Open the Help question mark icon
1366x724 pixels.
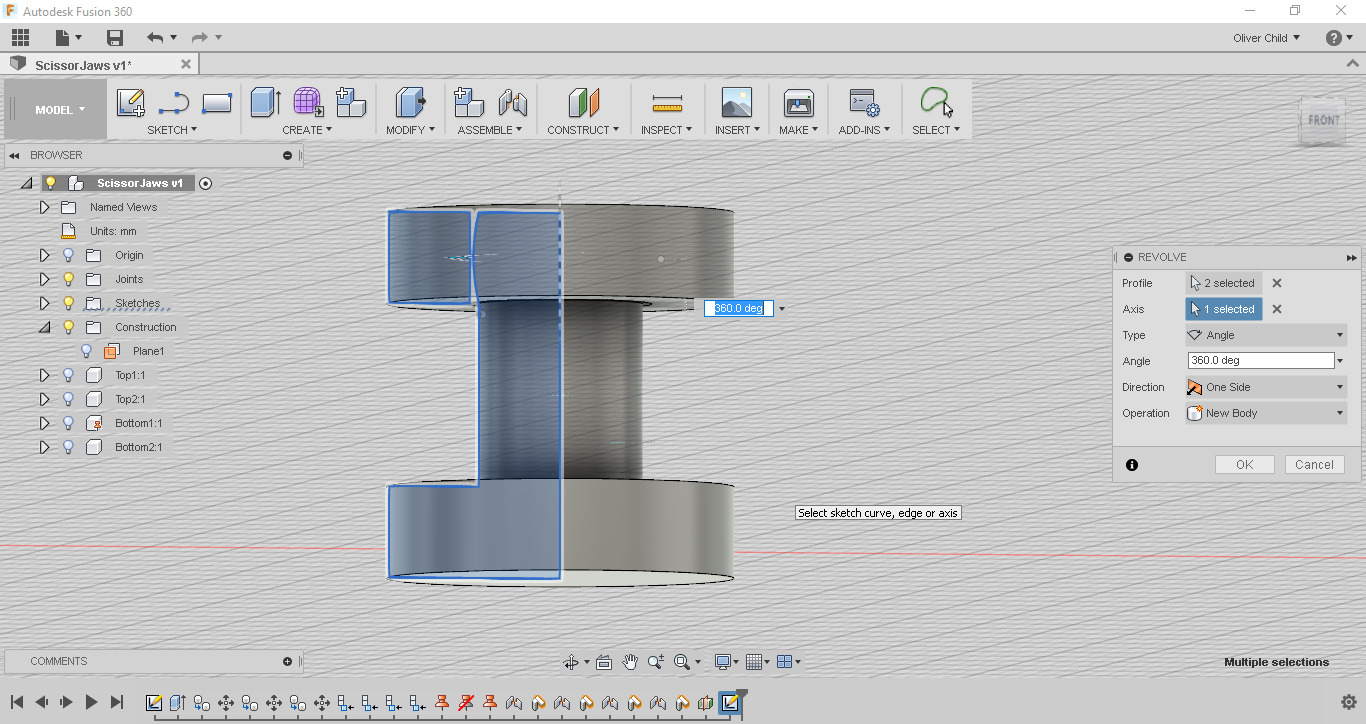pyautogui.click(x=1334, y=38)
